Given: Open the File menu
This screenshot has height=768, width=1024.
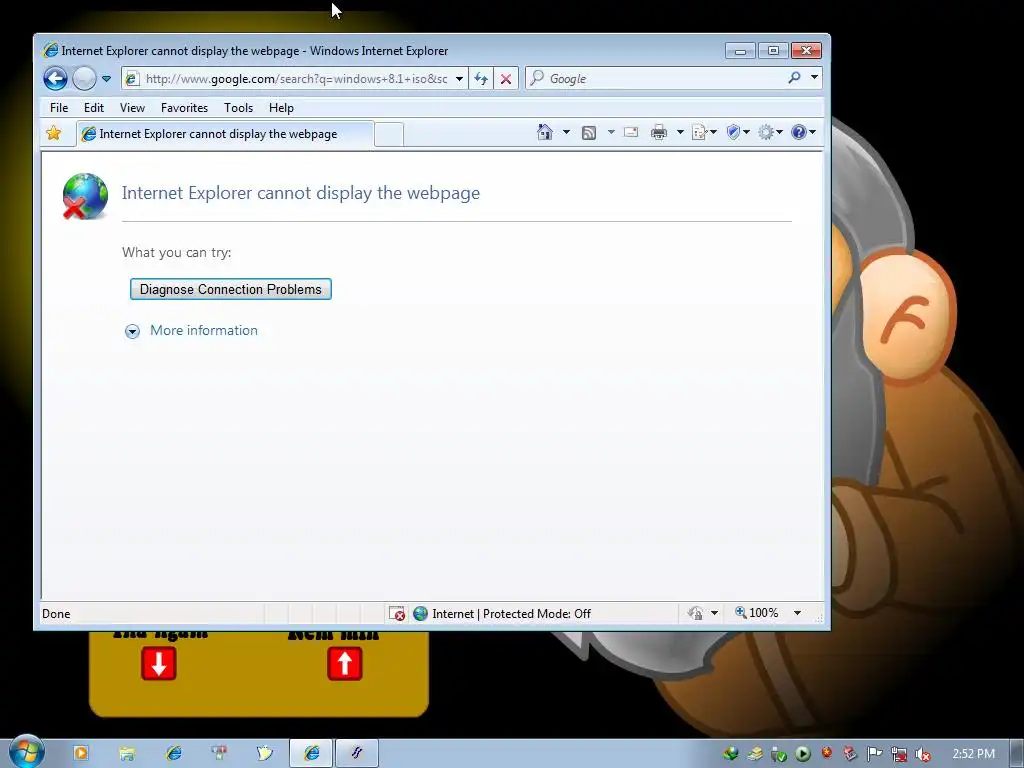Looking at the screenshot, I should pos(59,108).
